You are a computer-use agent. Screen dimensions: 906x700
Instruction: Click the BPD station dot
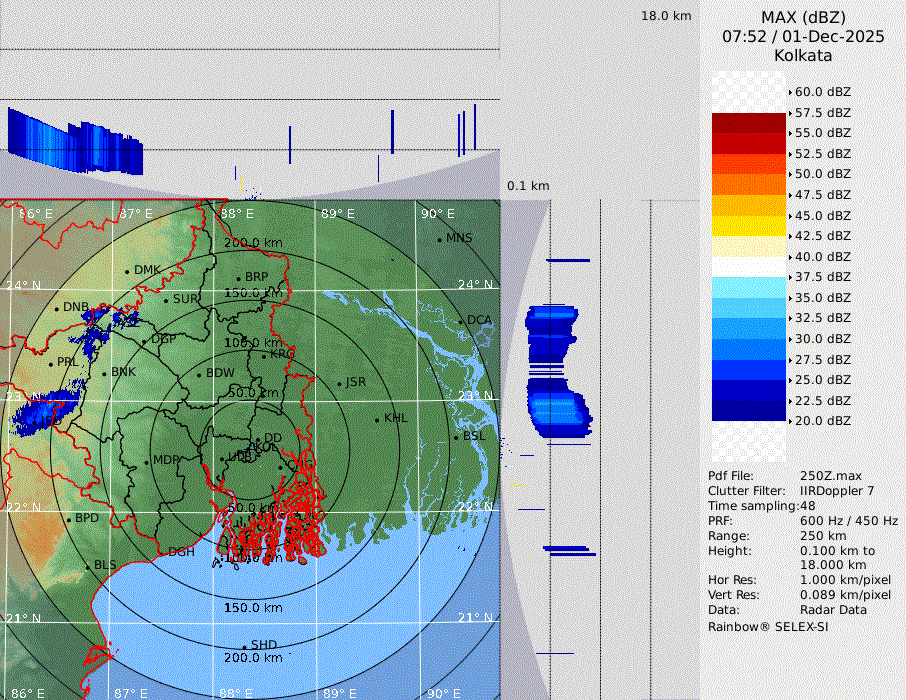pyautogui.click(x=69, y=519)
